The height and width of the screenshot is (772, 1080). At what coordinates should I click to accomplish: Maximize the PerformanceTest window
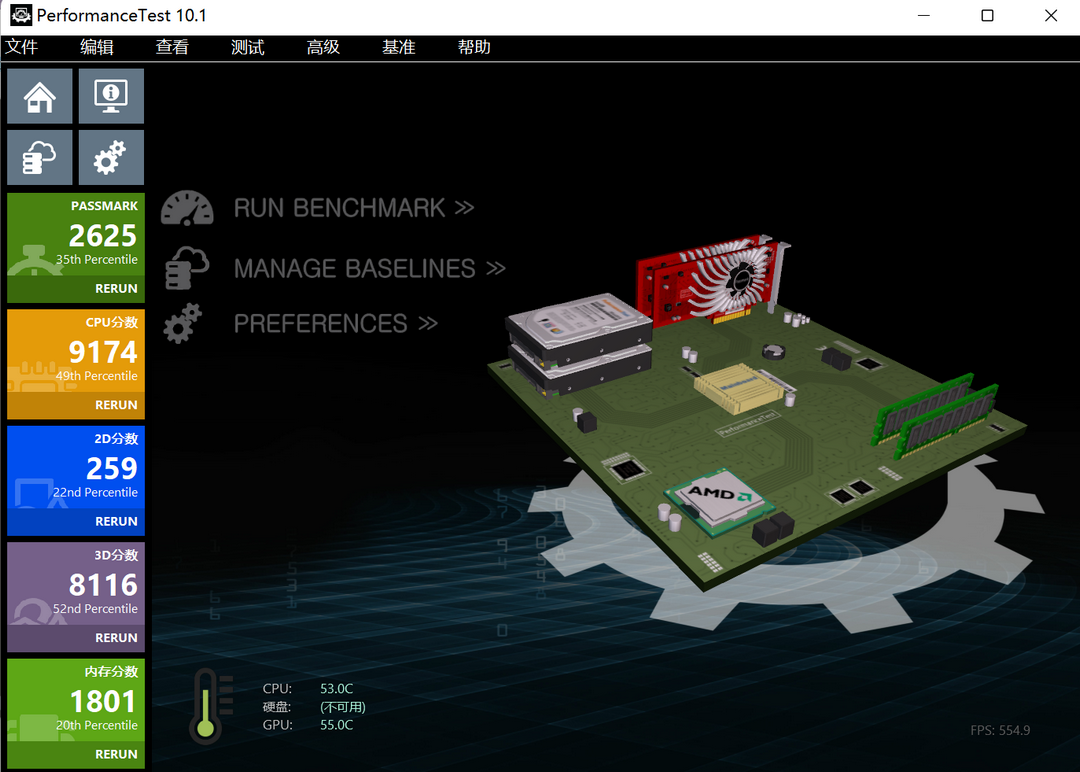coord(987,15)
